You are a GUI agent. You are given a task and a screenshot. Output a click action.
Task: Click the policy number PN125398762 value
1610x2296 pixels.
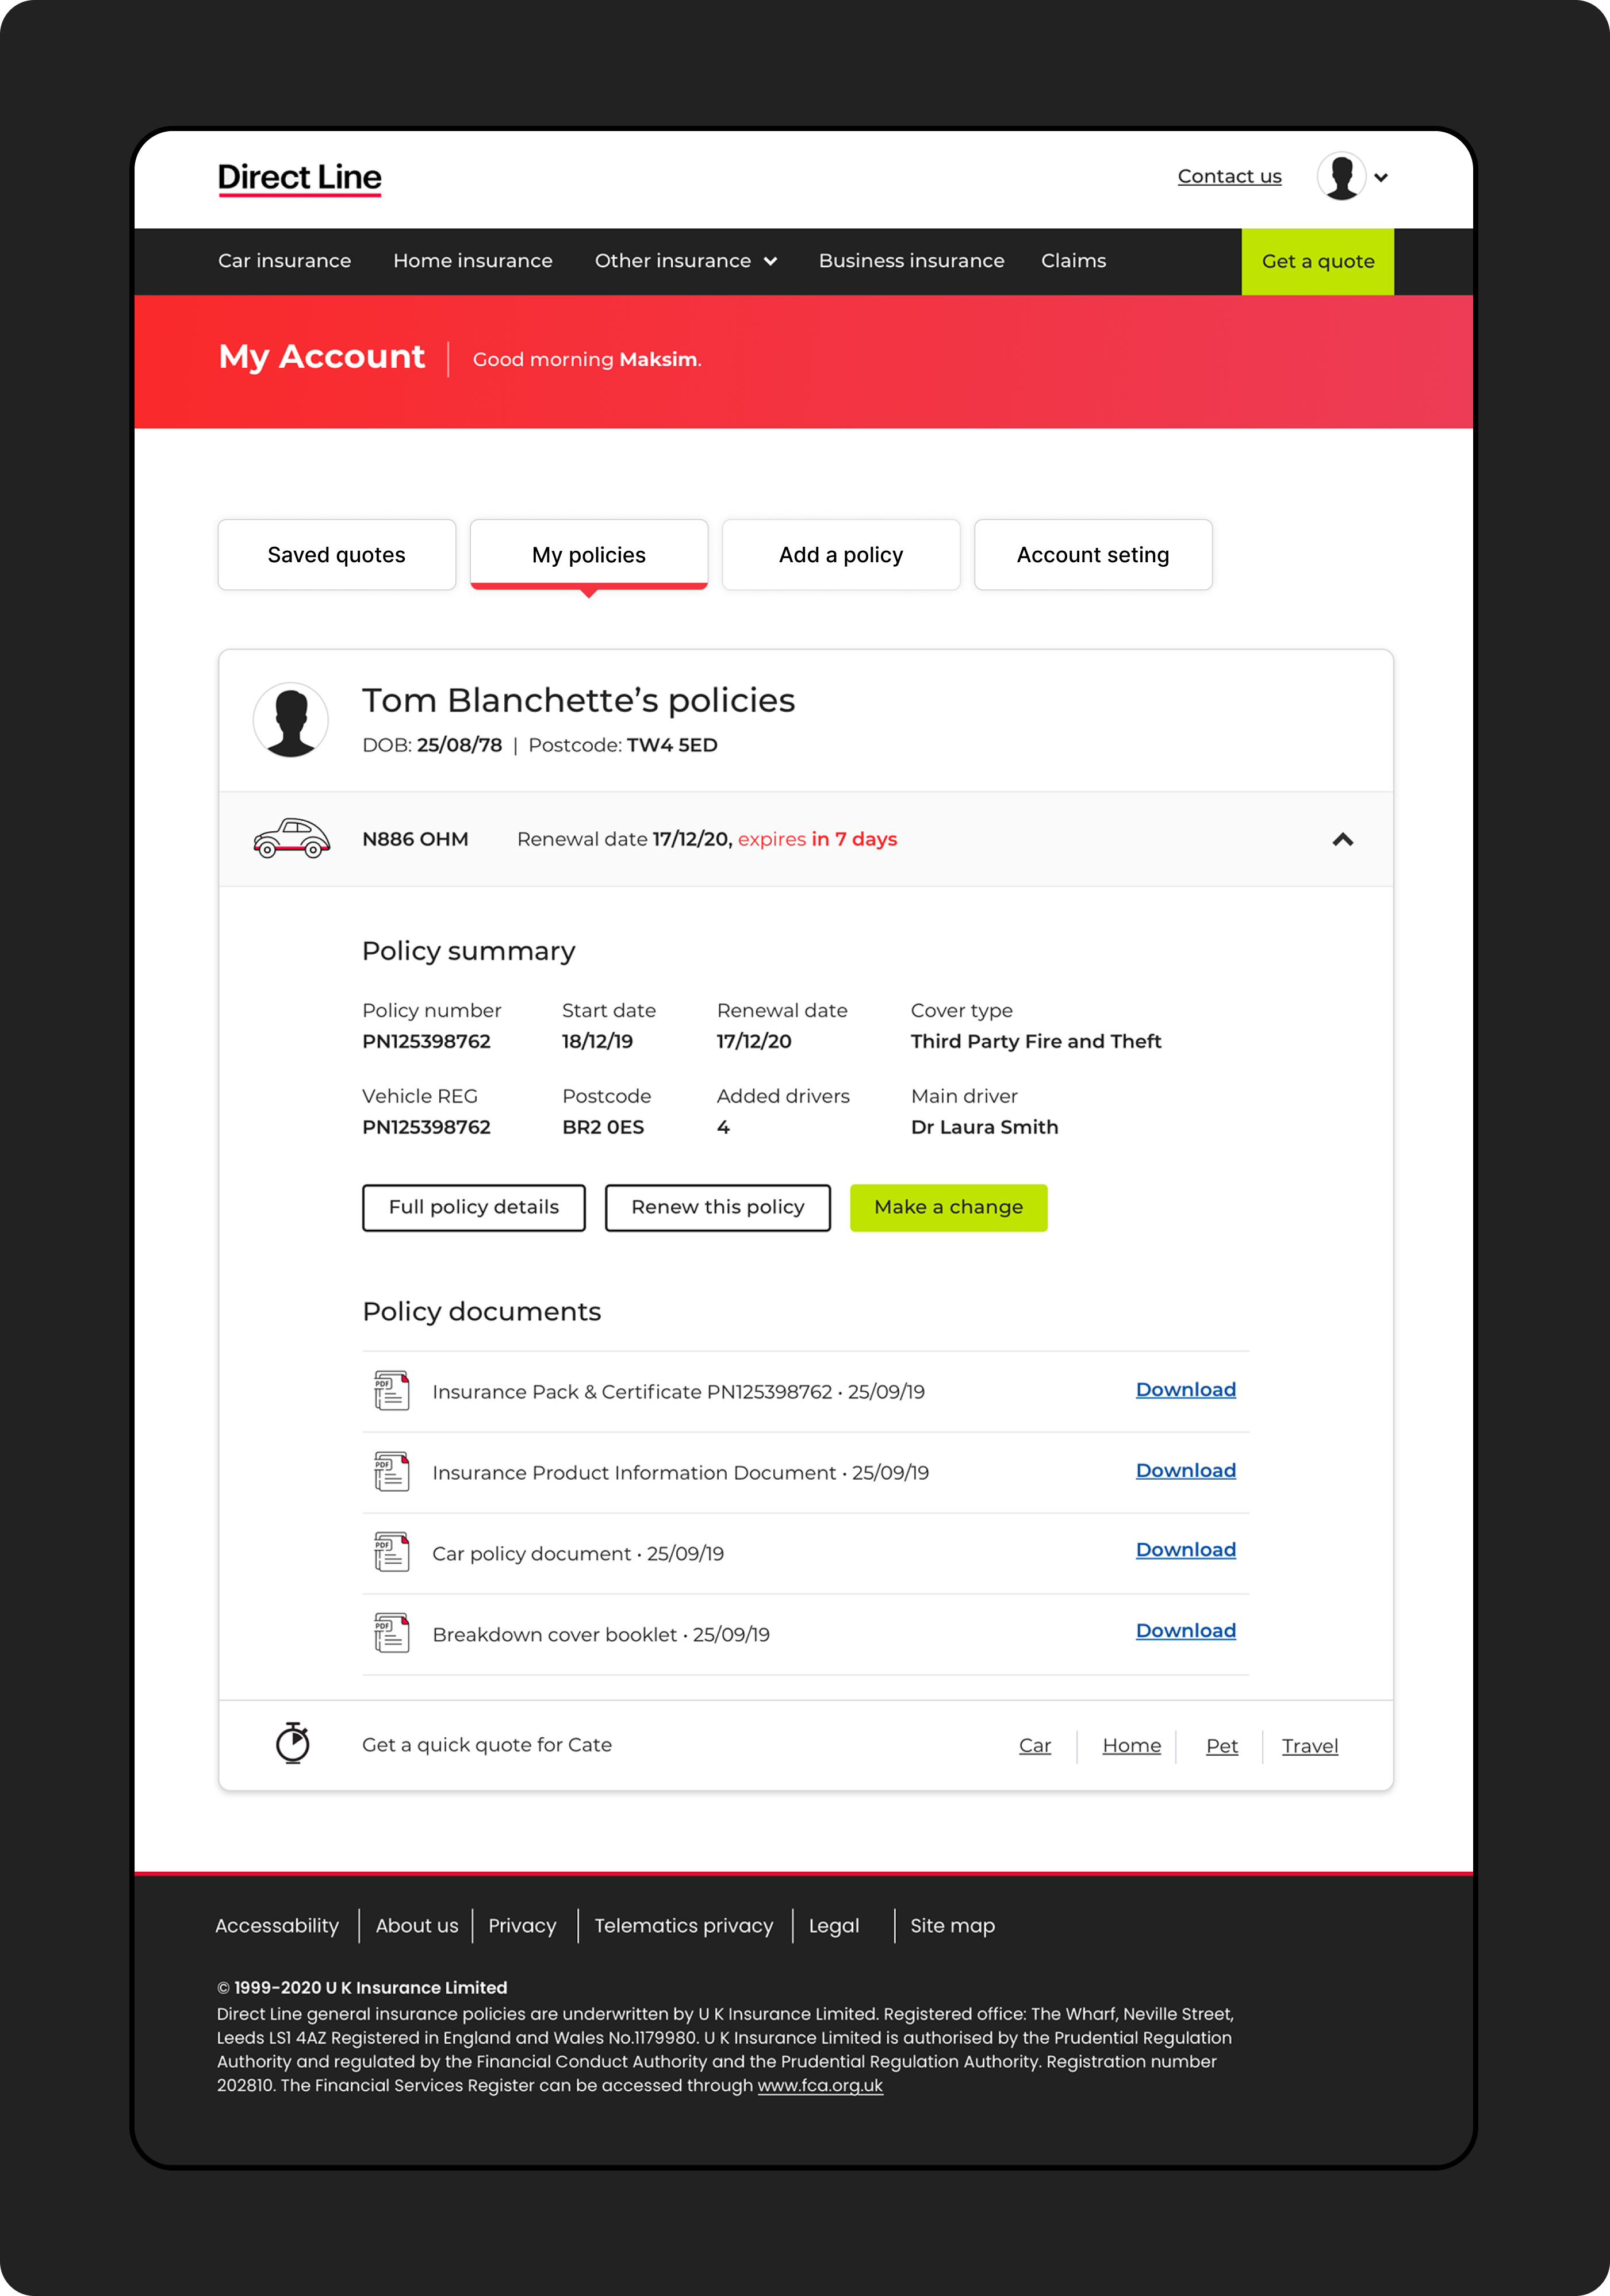click(426, 1041)
